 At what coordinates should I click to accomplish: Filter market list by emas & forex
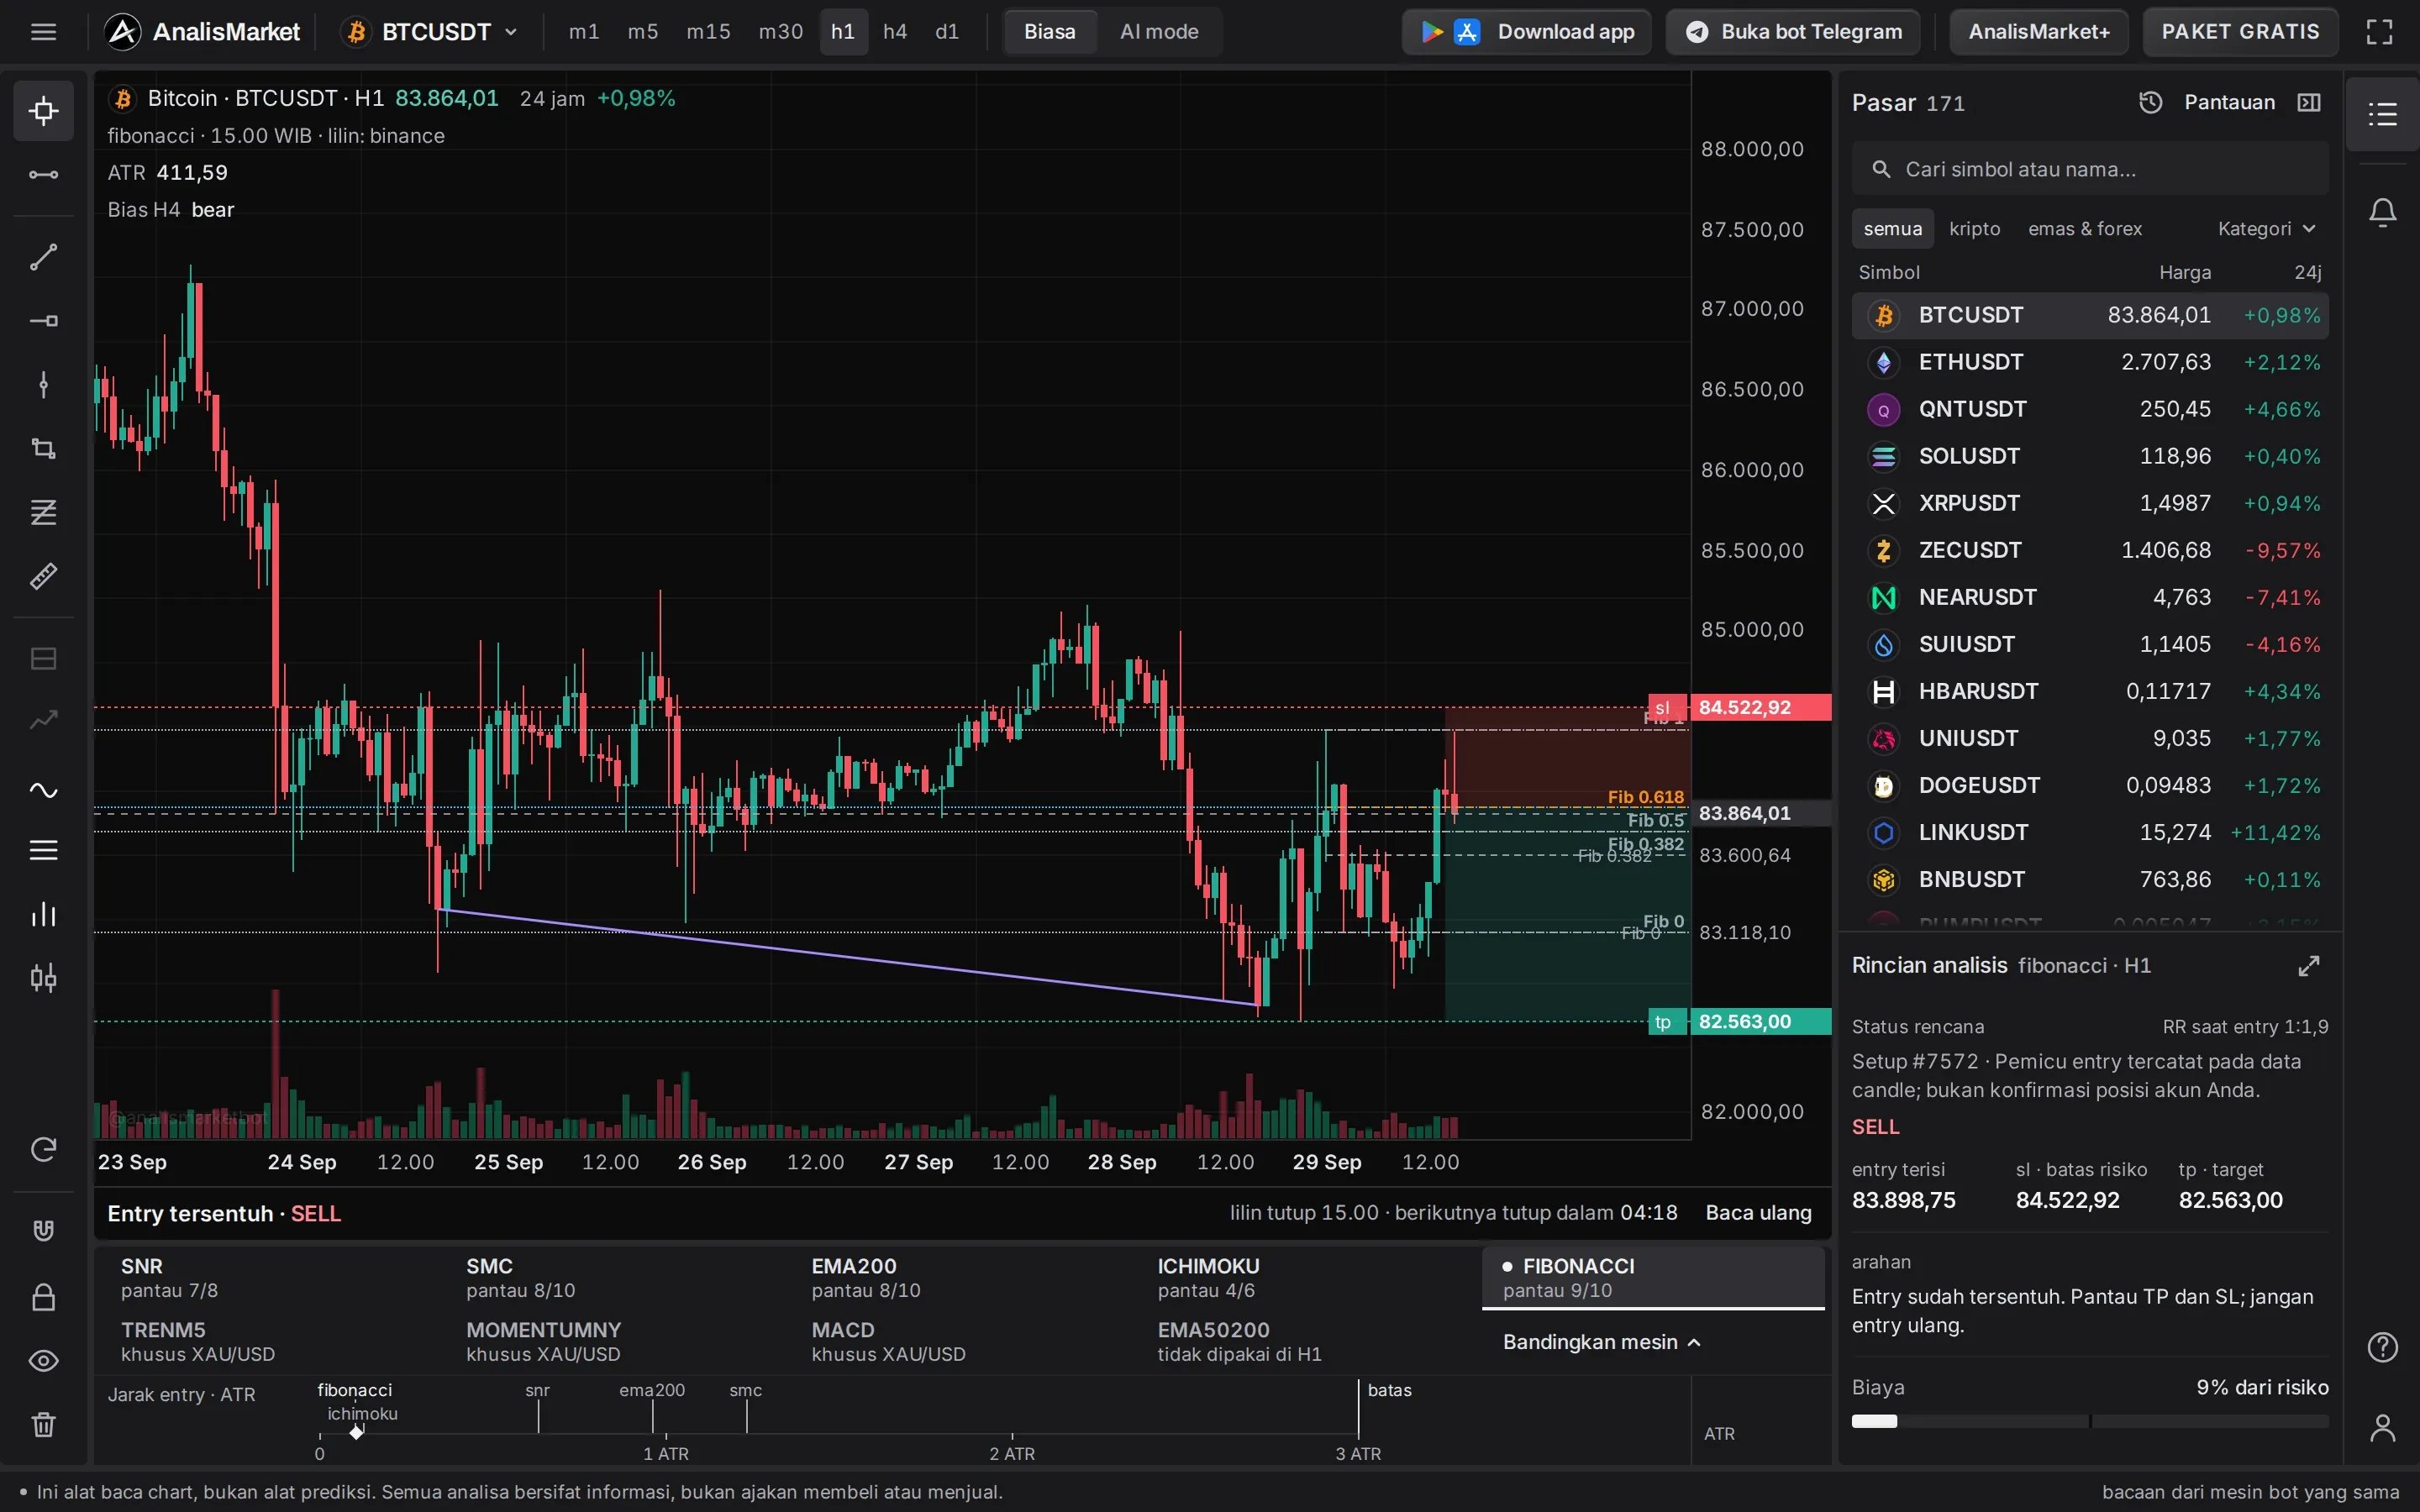click(2085, 229)
